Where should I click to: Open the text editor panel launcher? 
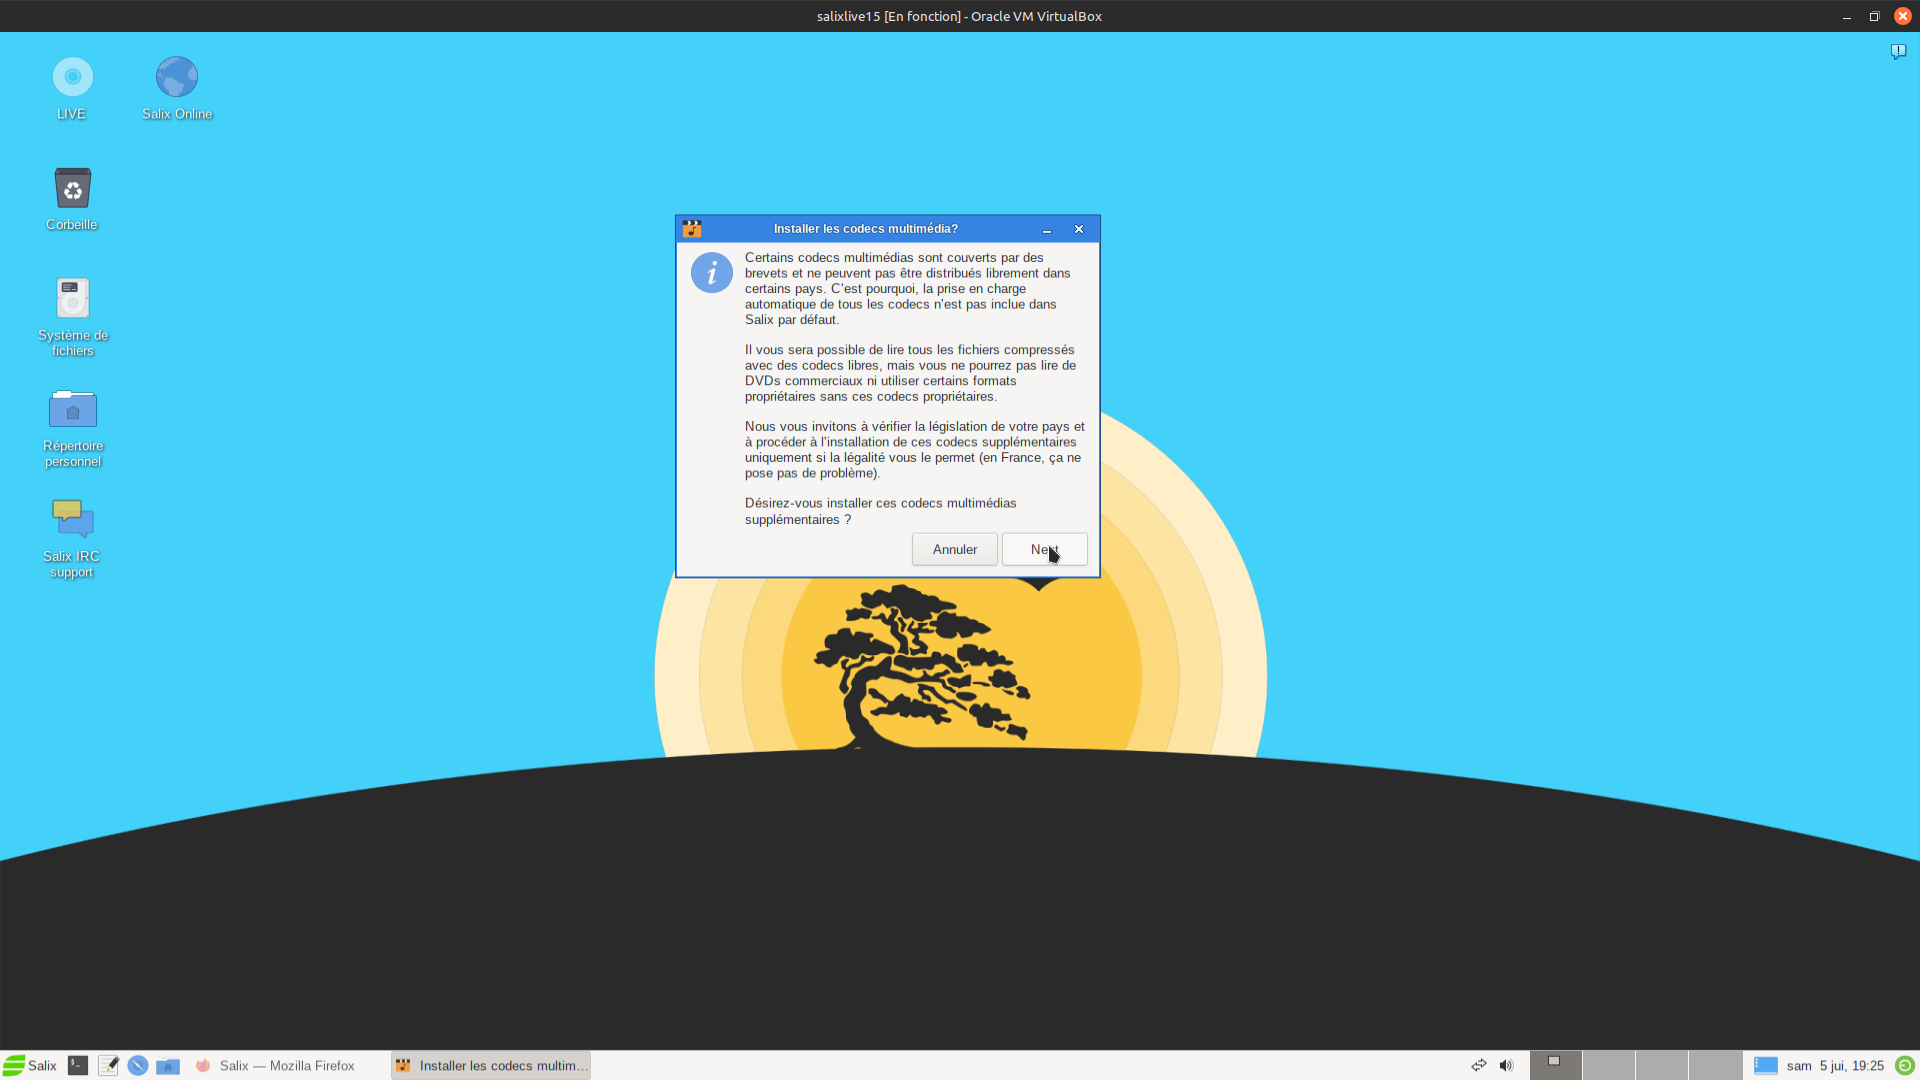pyautogui.click(x=108, y=1066)
